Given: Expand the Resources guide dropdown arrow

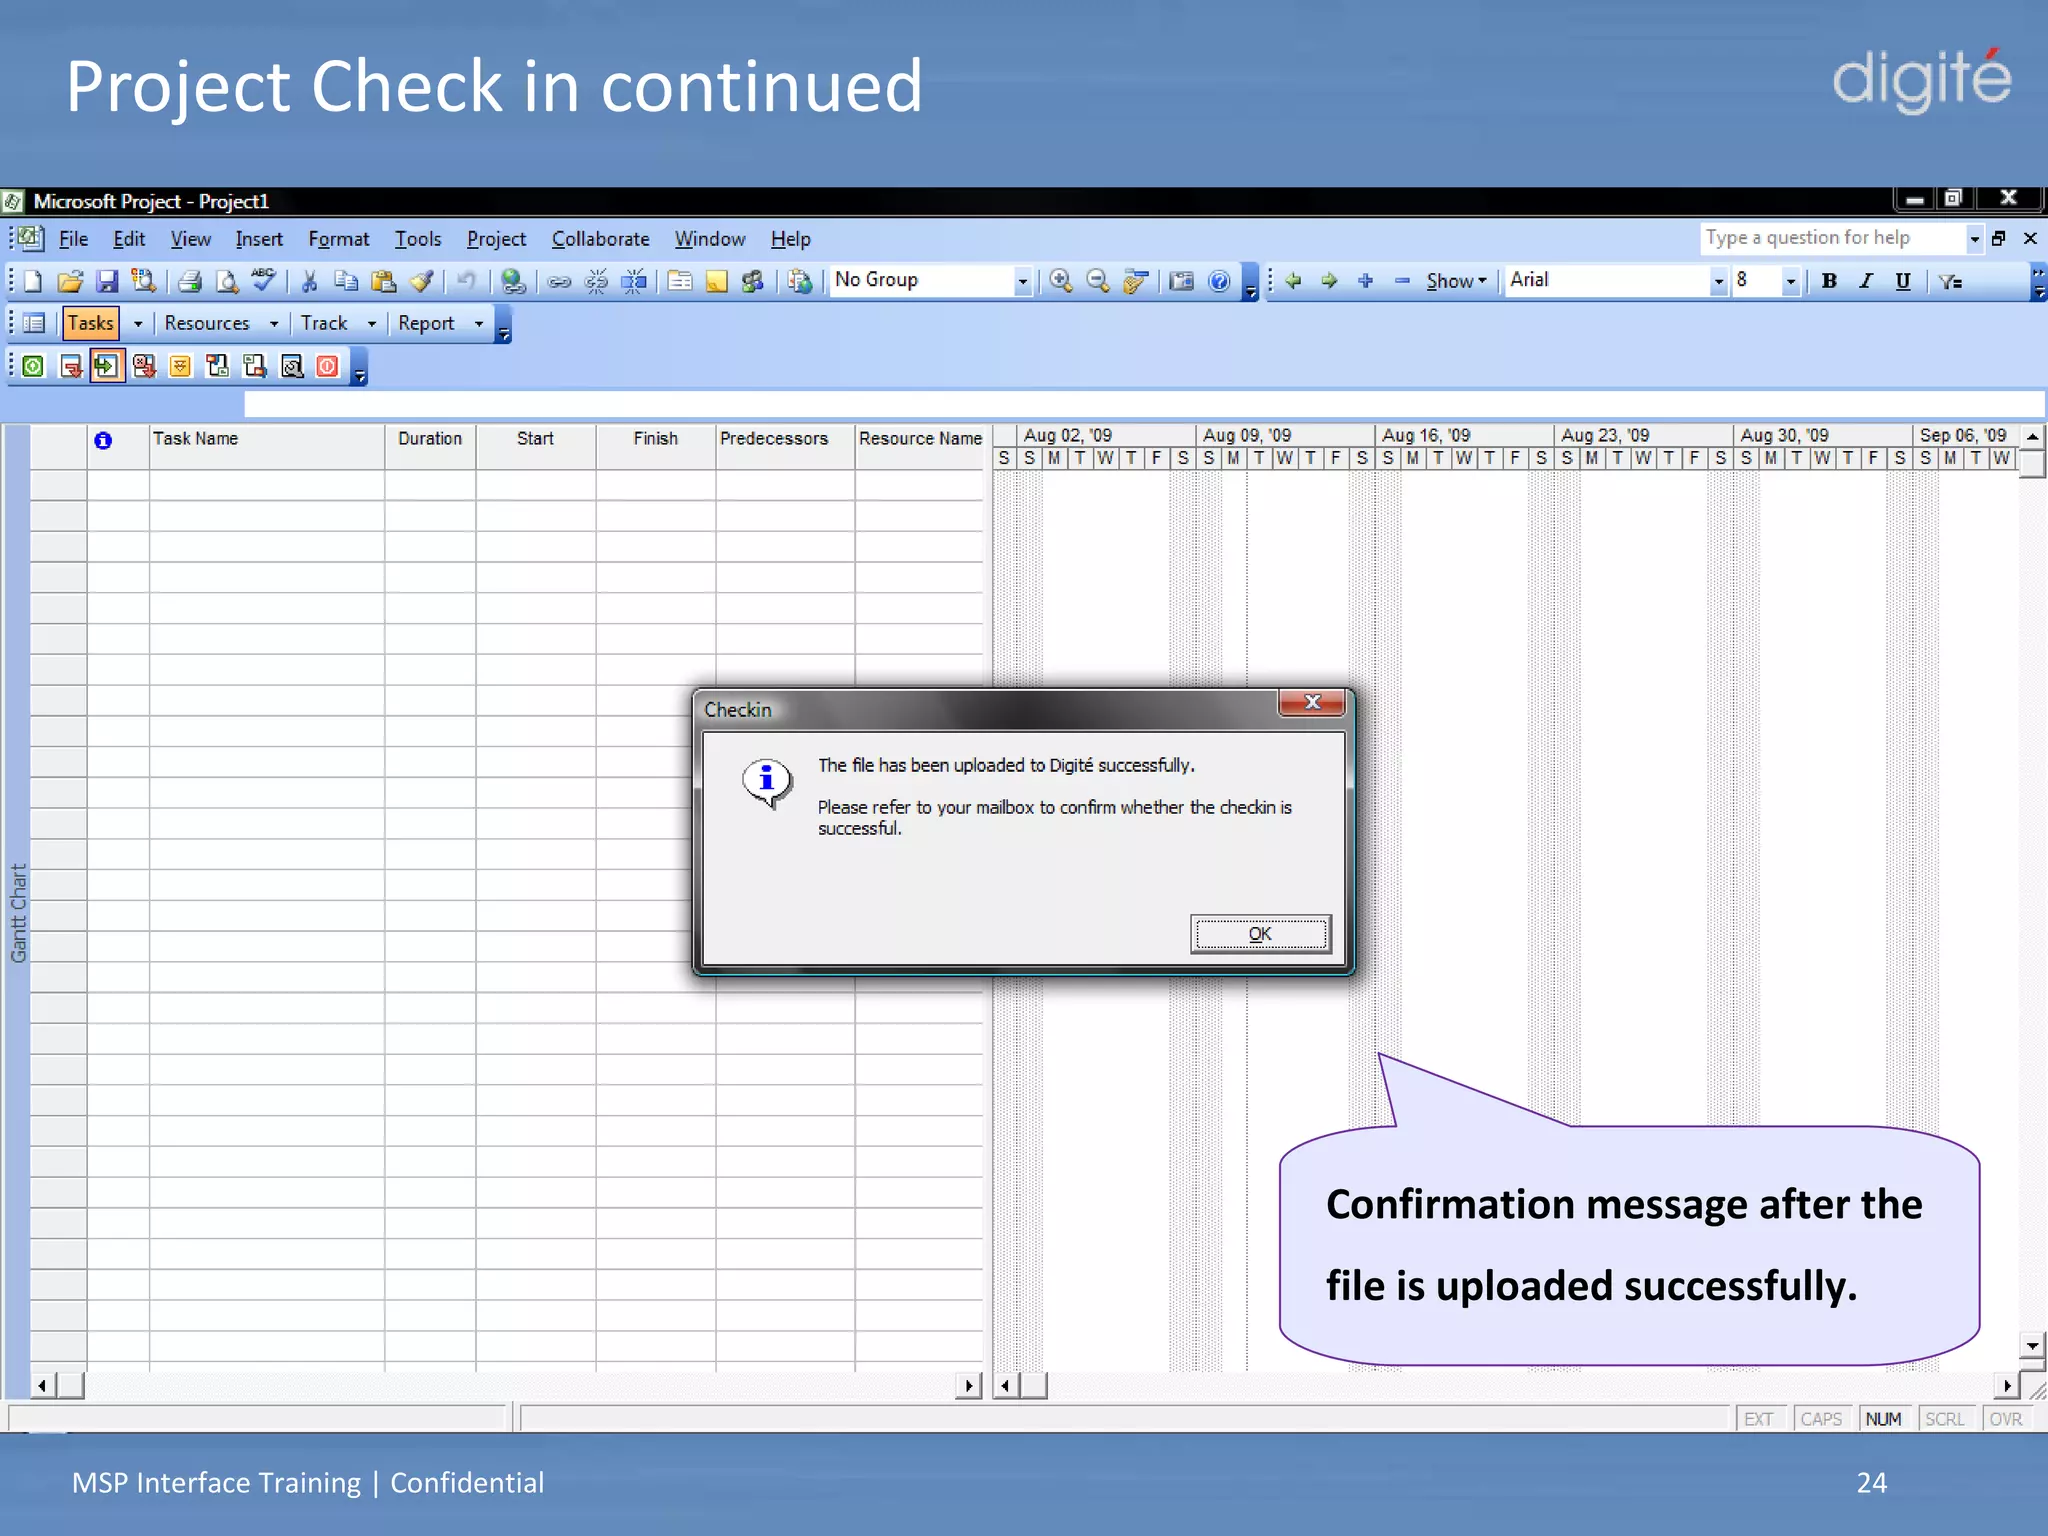Looking at the screenshot, I should click(x=274, y=323).
